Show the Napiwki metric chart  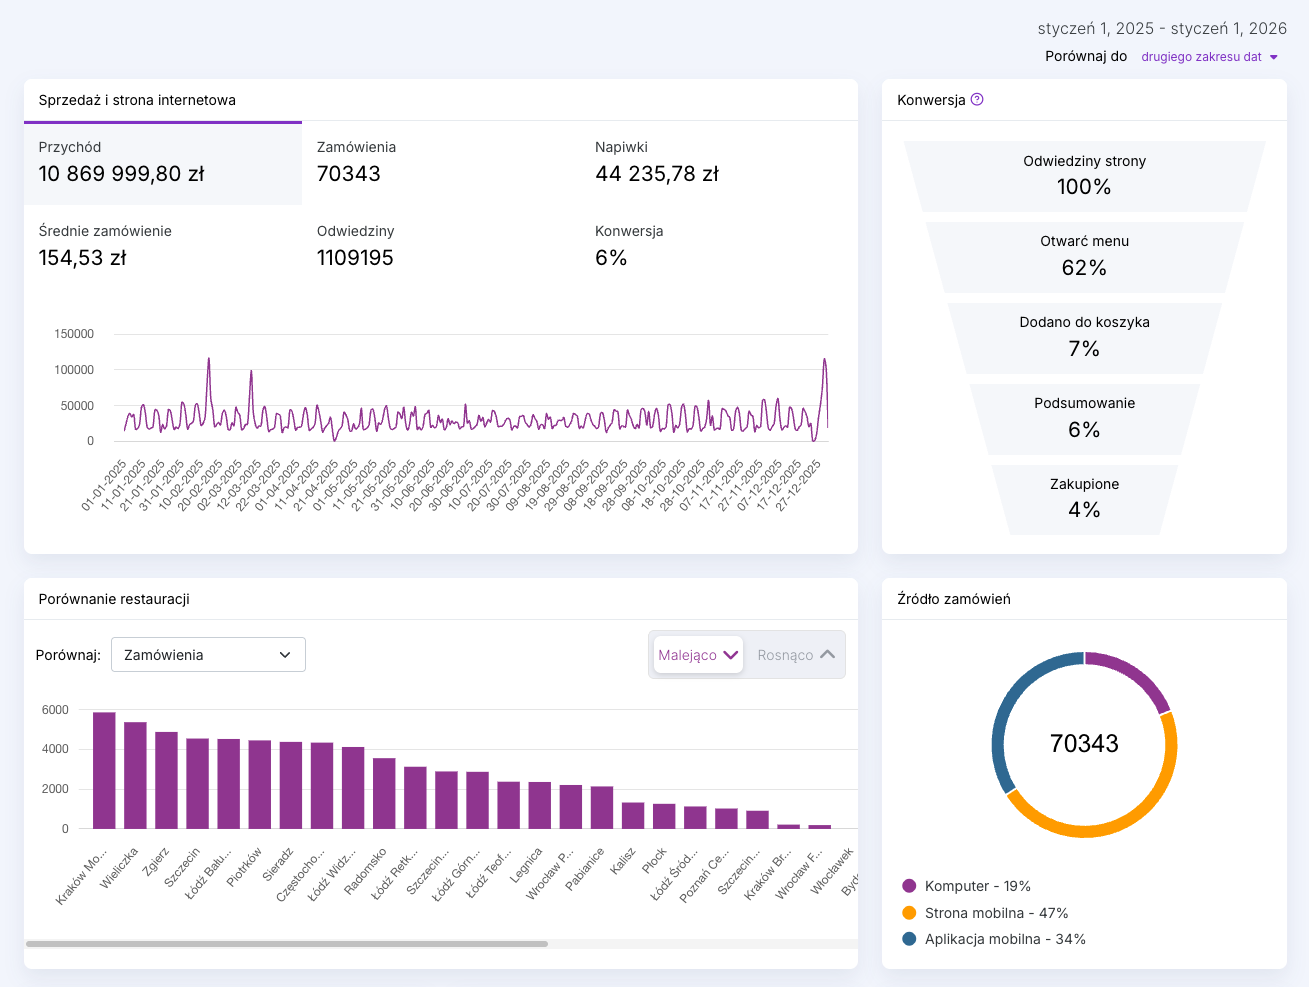tap(718, 162)
